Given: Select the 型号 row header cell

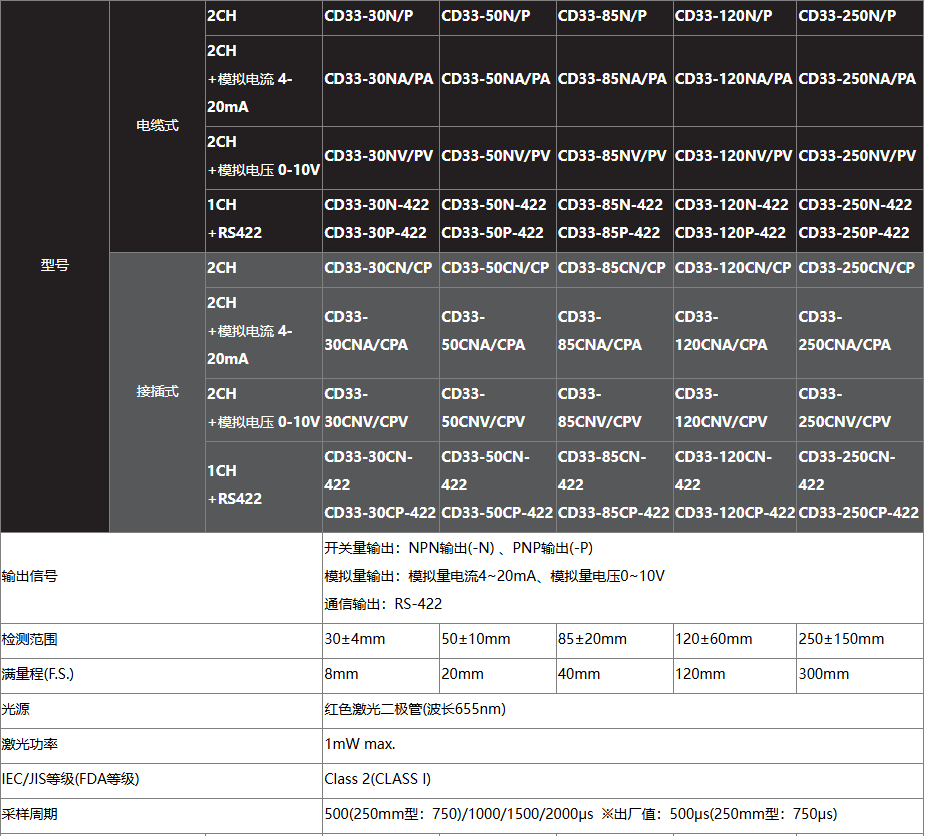Looking at the screenshot, I should (x=55, y=266).
